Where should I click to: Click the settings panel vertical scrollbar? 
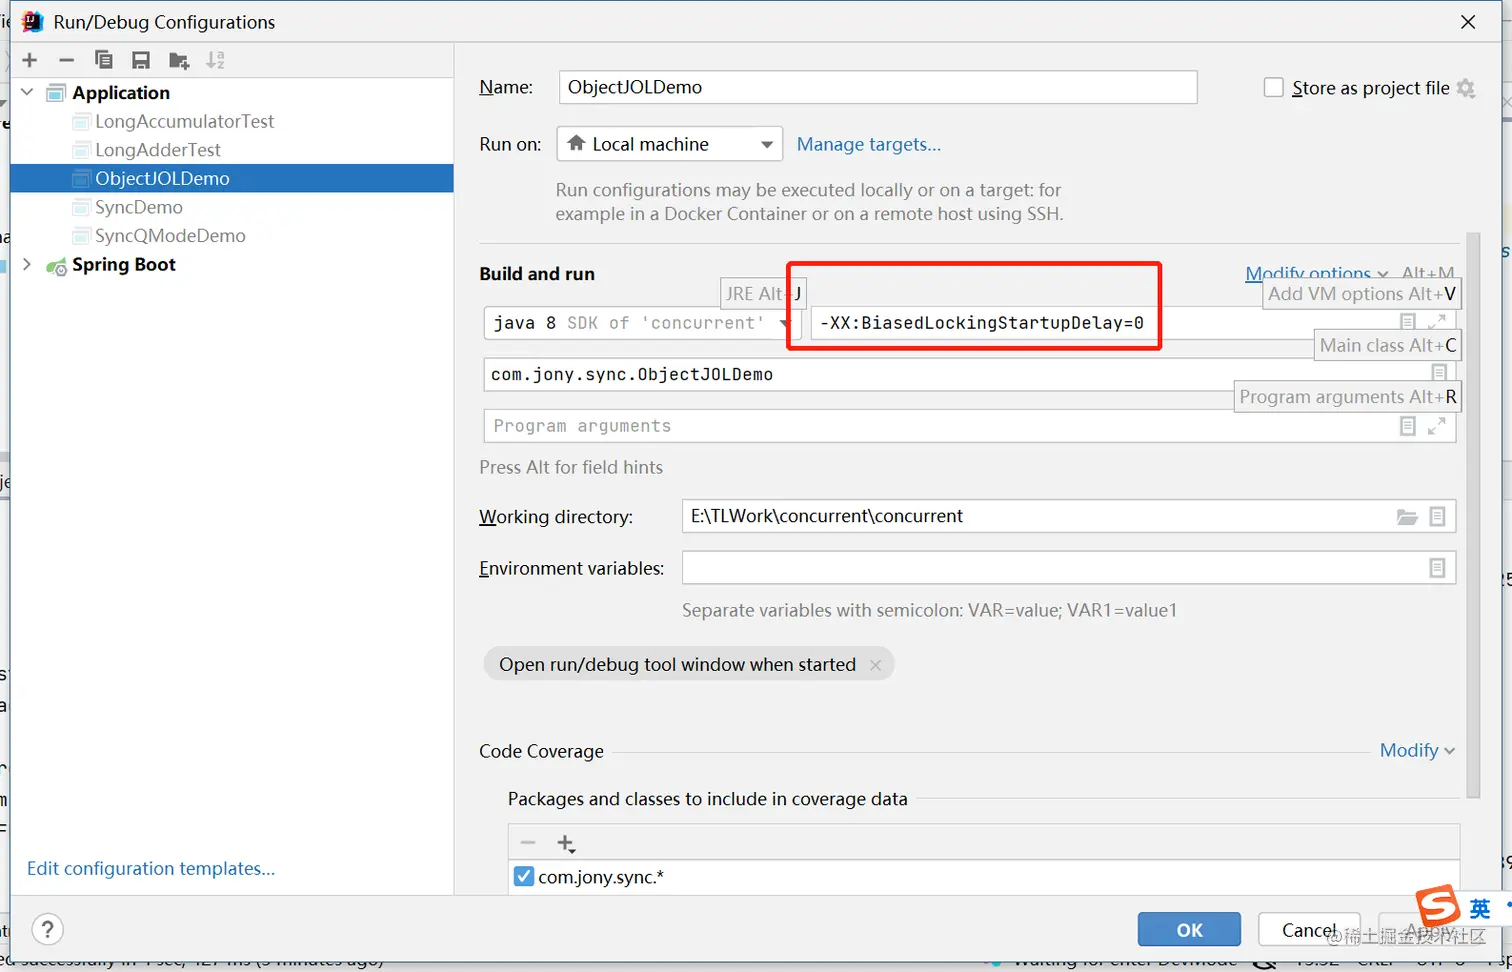[x=1472, y=515]
